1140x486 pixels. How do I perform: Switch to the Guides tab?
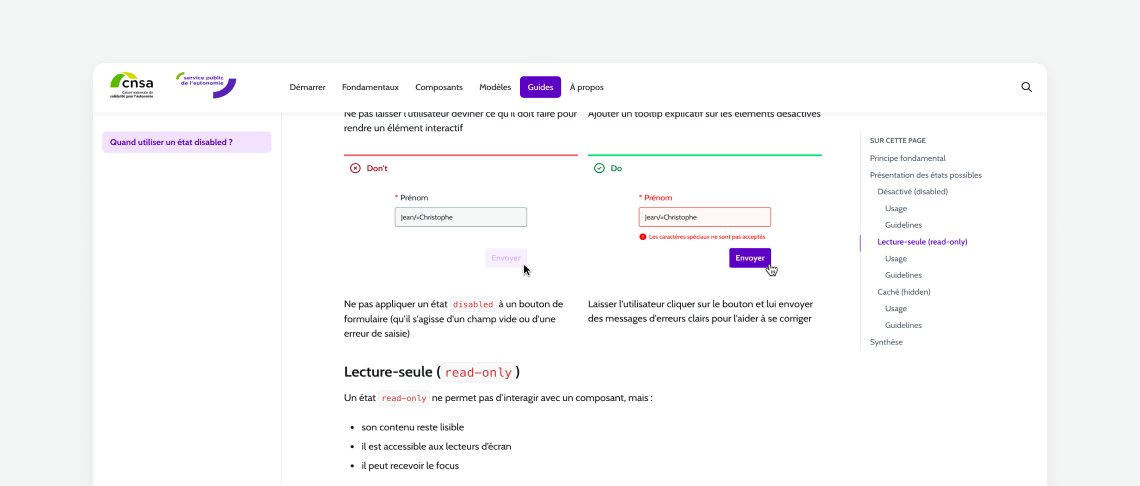point(540,87)
